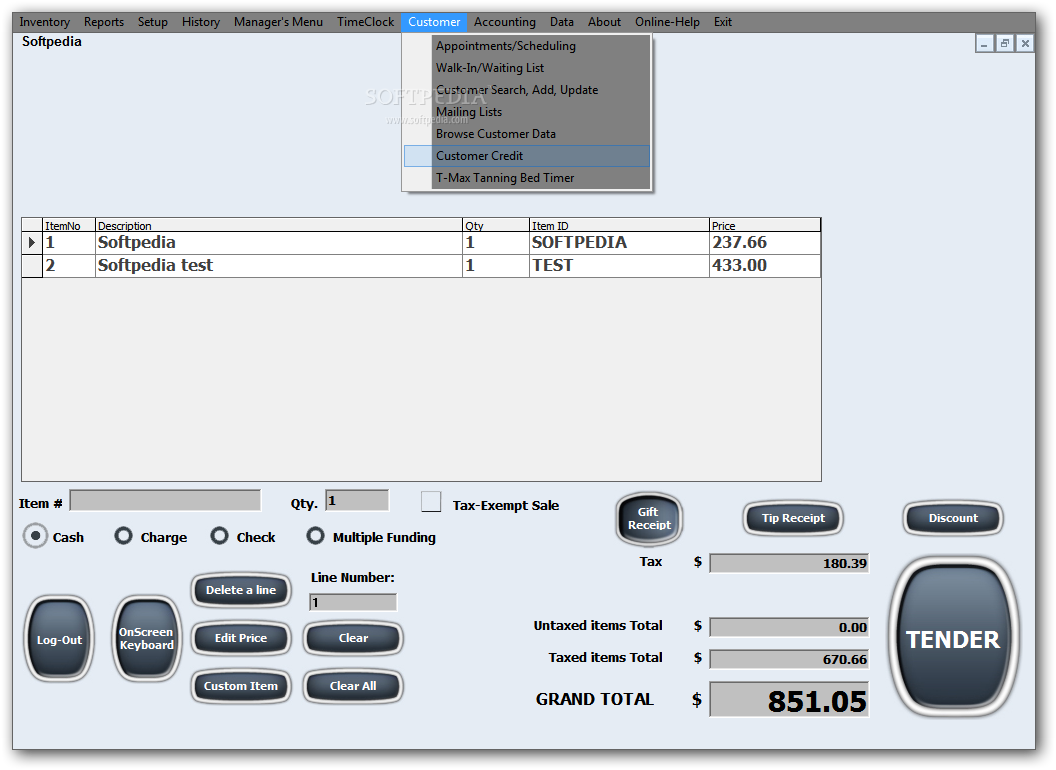The width and height of the screenshot is (1056, 770).
Task: Choose Appointments/Scheduling from Customer menu
Action: pyautogui.click(x=527, y=46)
